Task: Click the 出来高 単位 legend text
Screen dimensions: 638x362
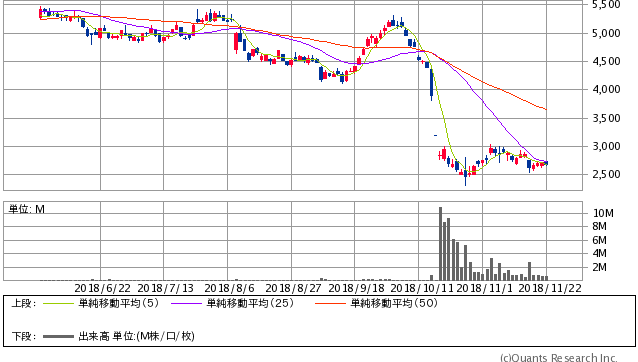Action: 136,336
